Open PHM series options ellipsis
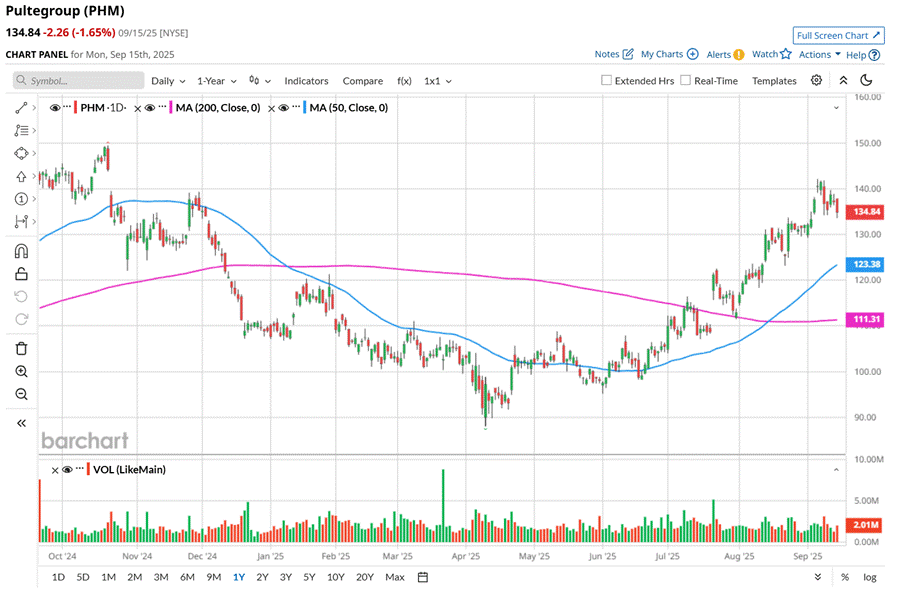Viewport: 902px width, 594px height. 67,107
